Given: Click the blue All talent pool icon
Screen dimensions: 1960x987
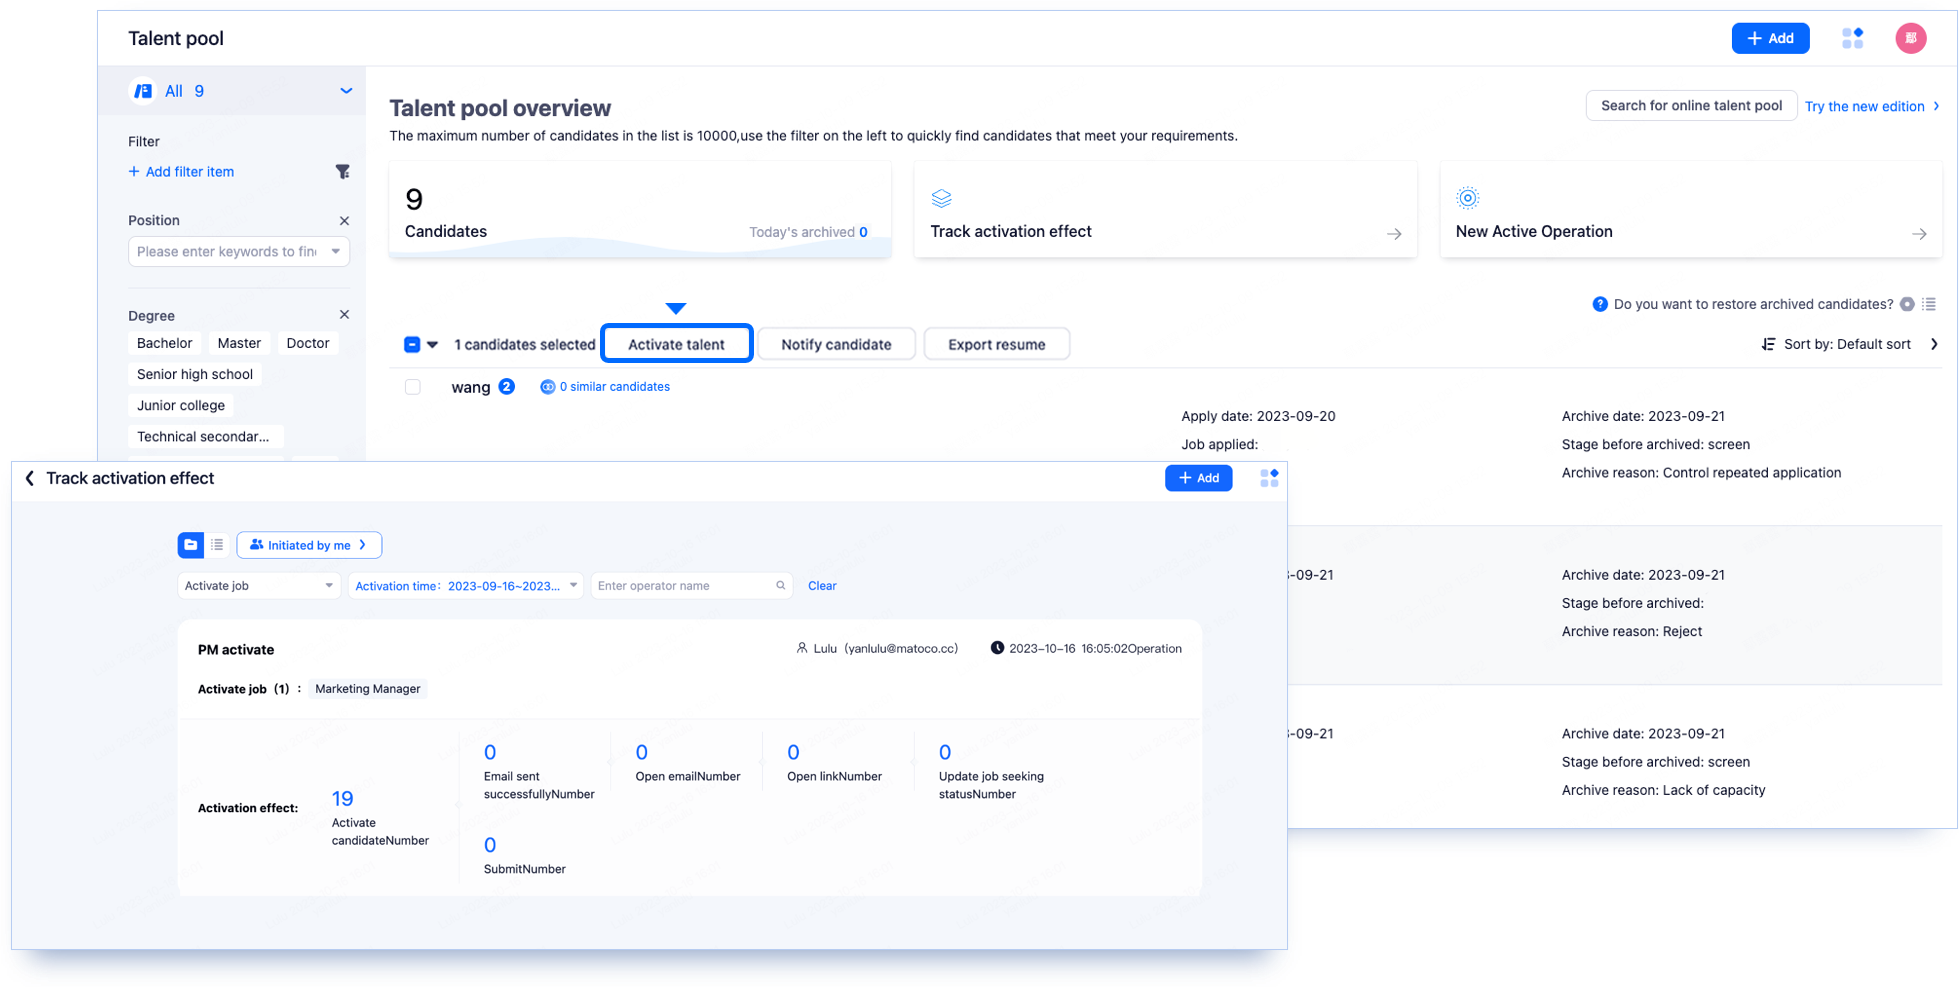Looking at the screenshot, I should click(143, 91).
